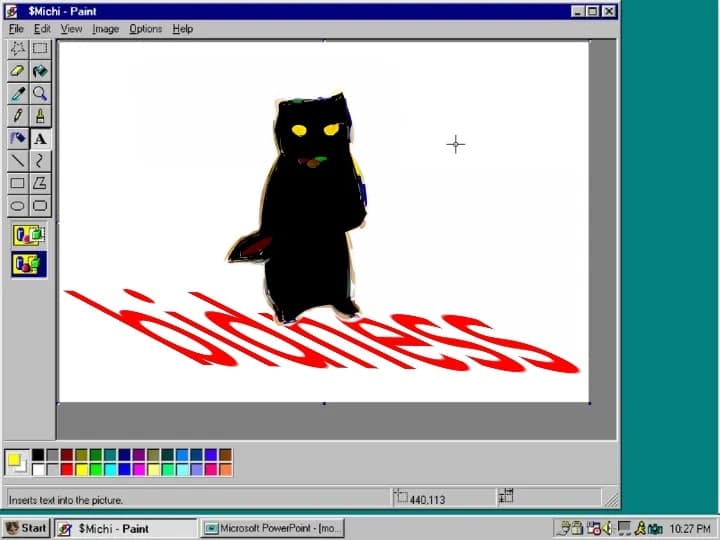
Task: Open the Help menu
Action: pos(182,28)
